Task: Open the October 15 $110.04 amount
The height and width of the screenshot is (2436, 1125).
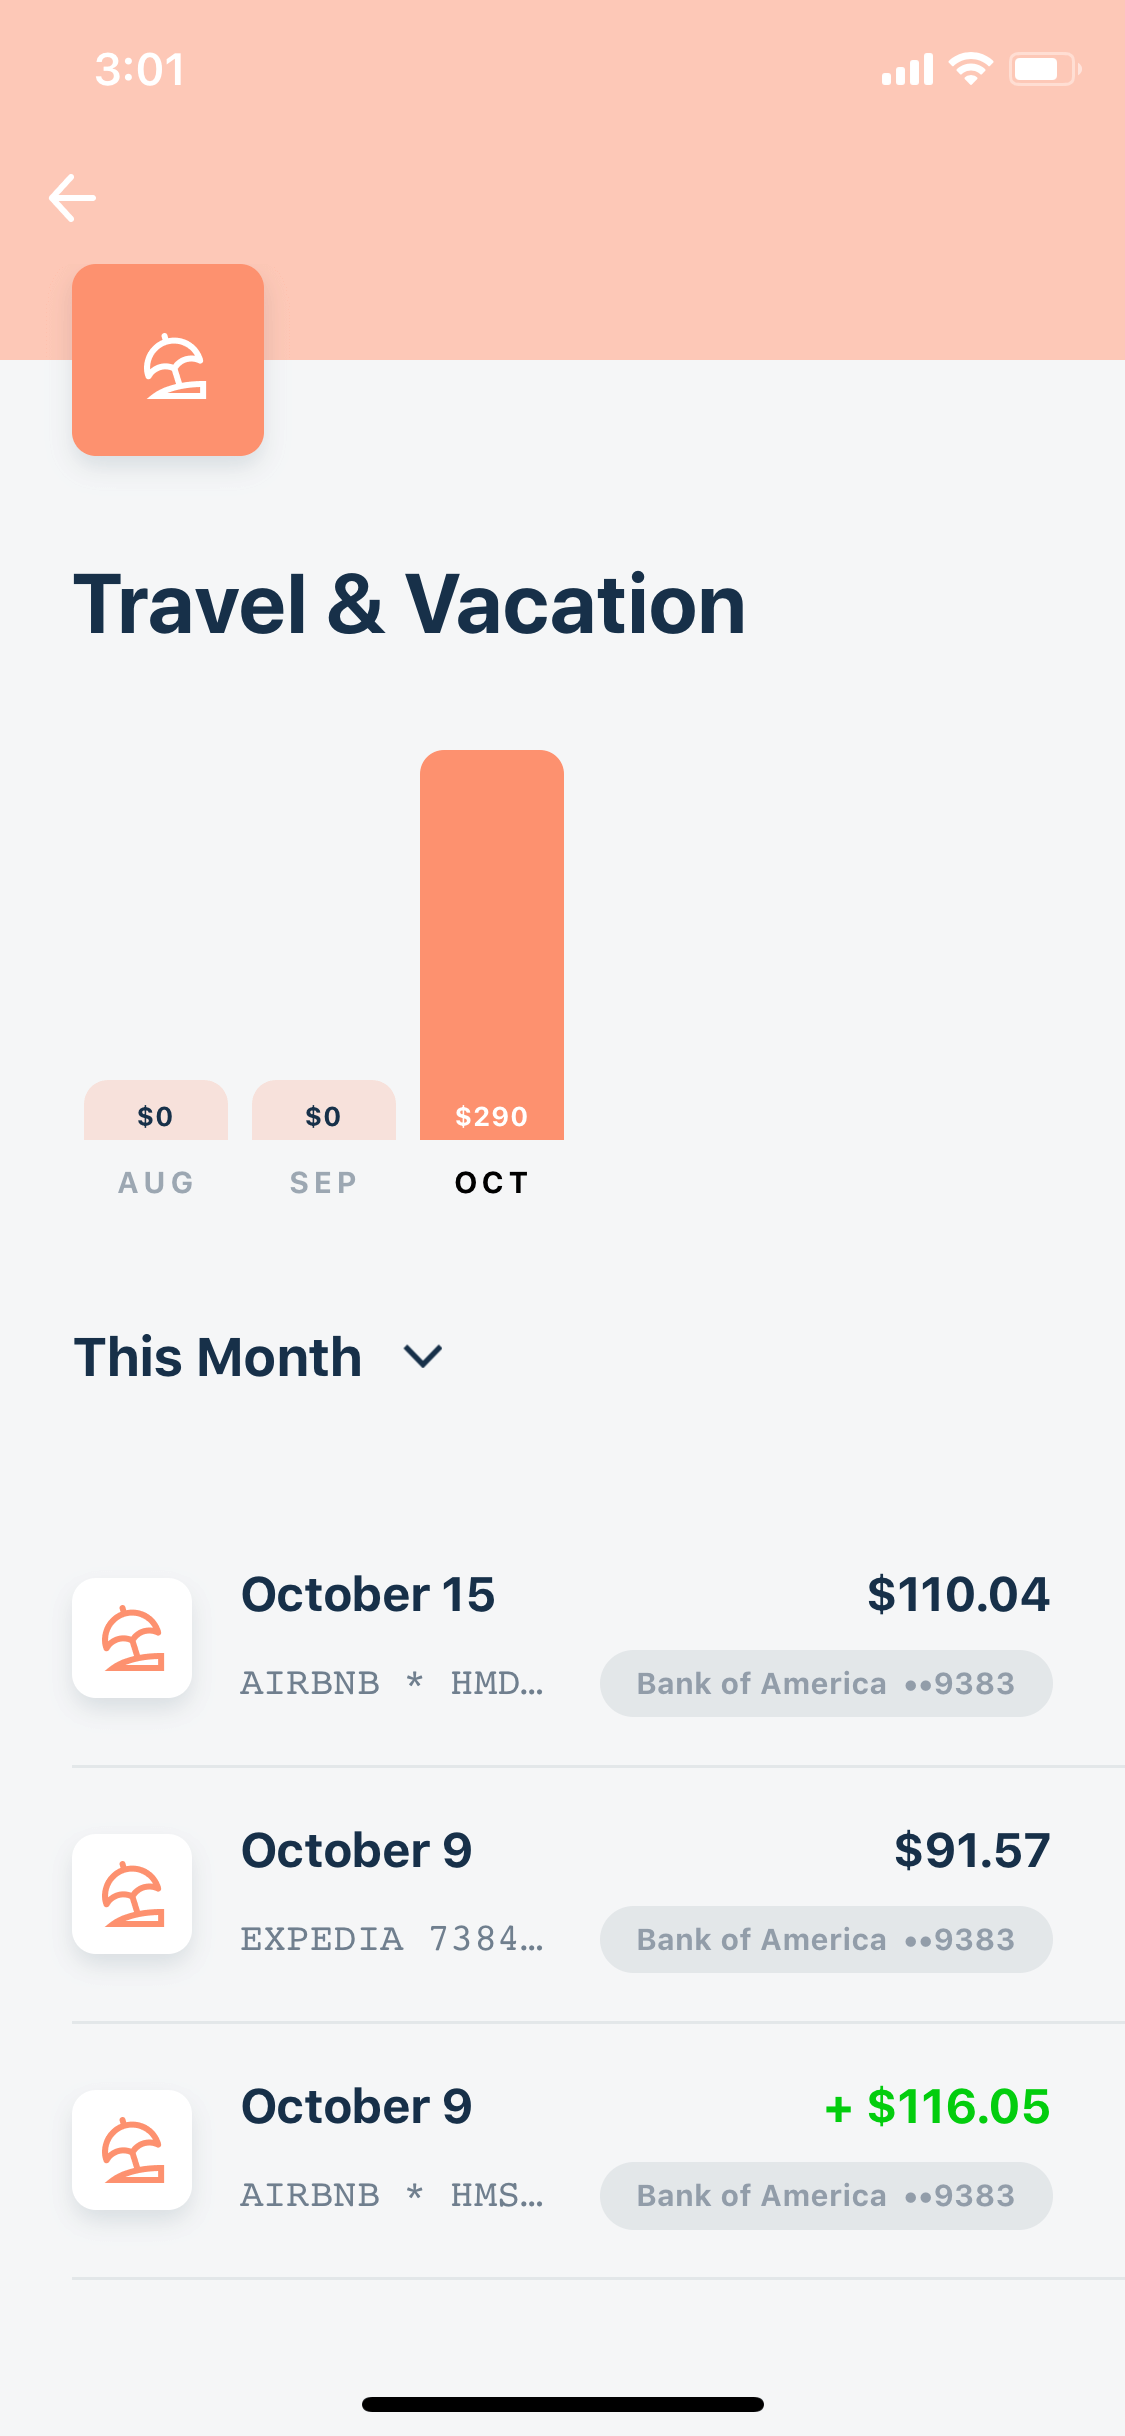Action: point(958,1595)
